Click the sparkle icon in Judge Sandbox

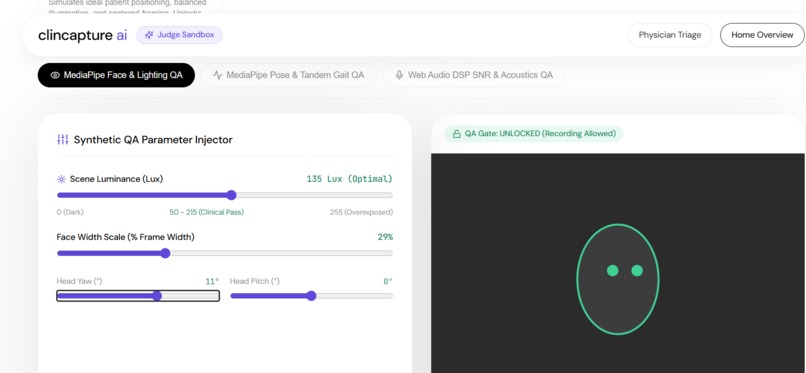coord(149,35)
